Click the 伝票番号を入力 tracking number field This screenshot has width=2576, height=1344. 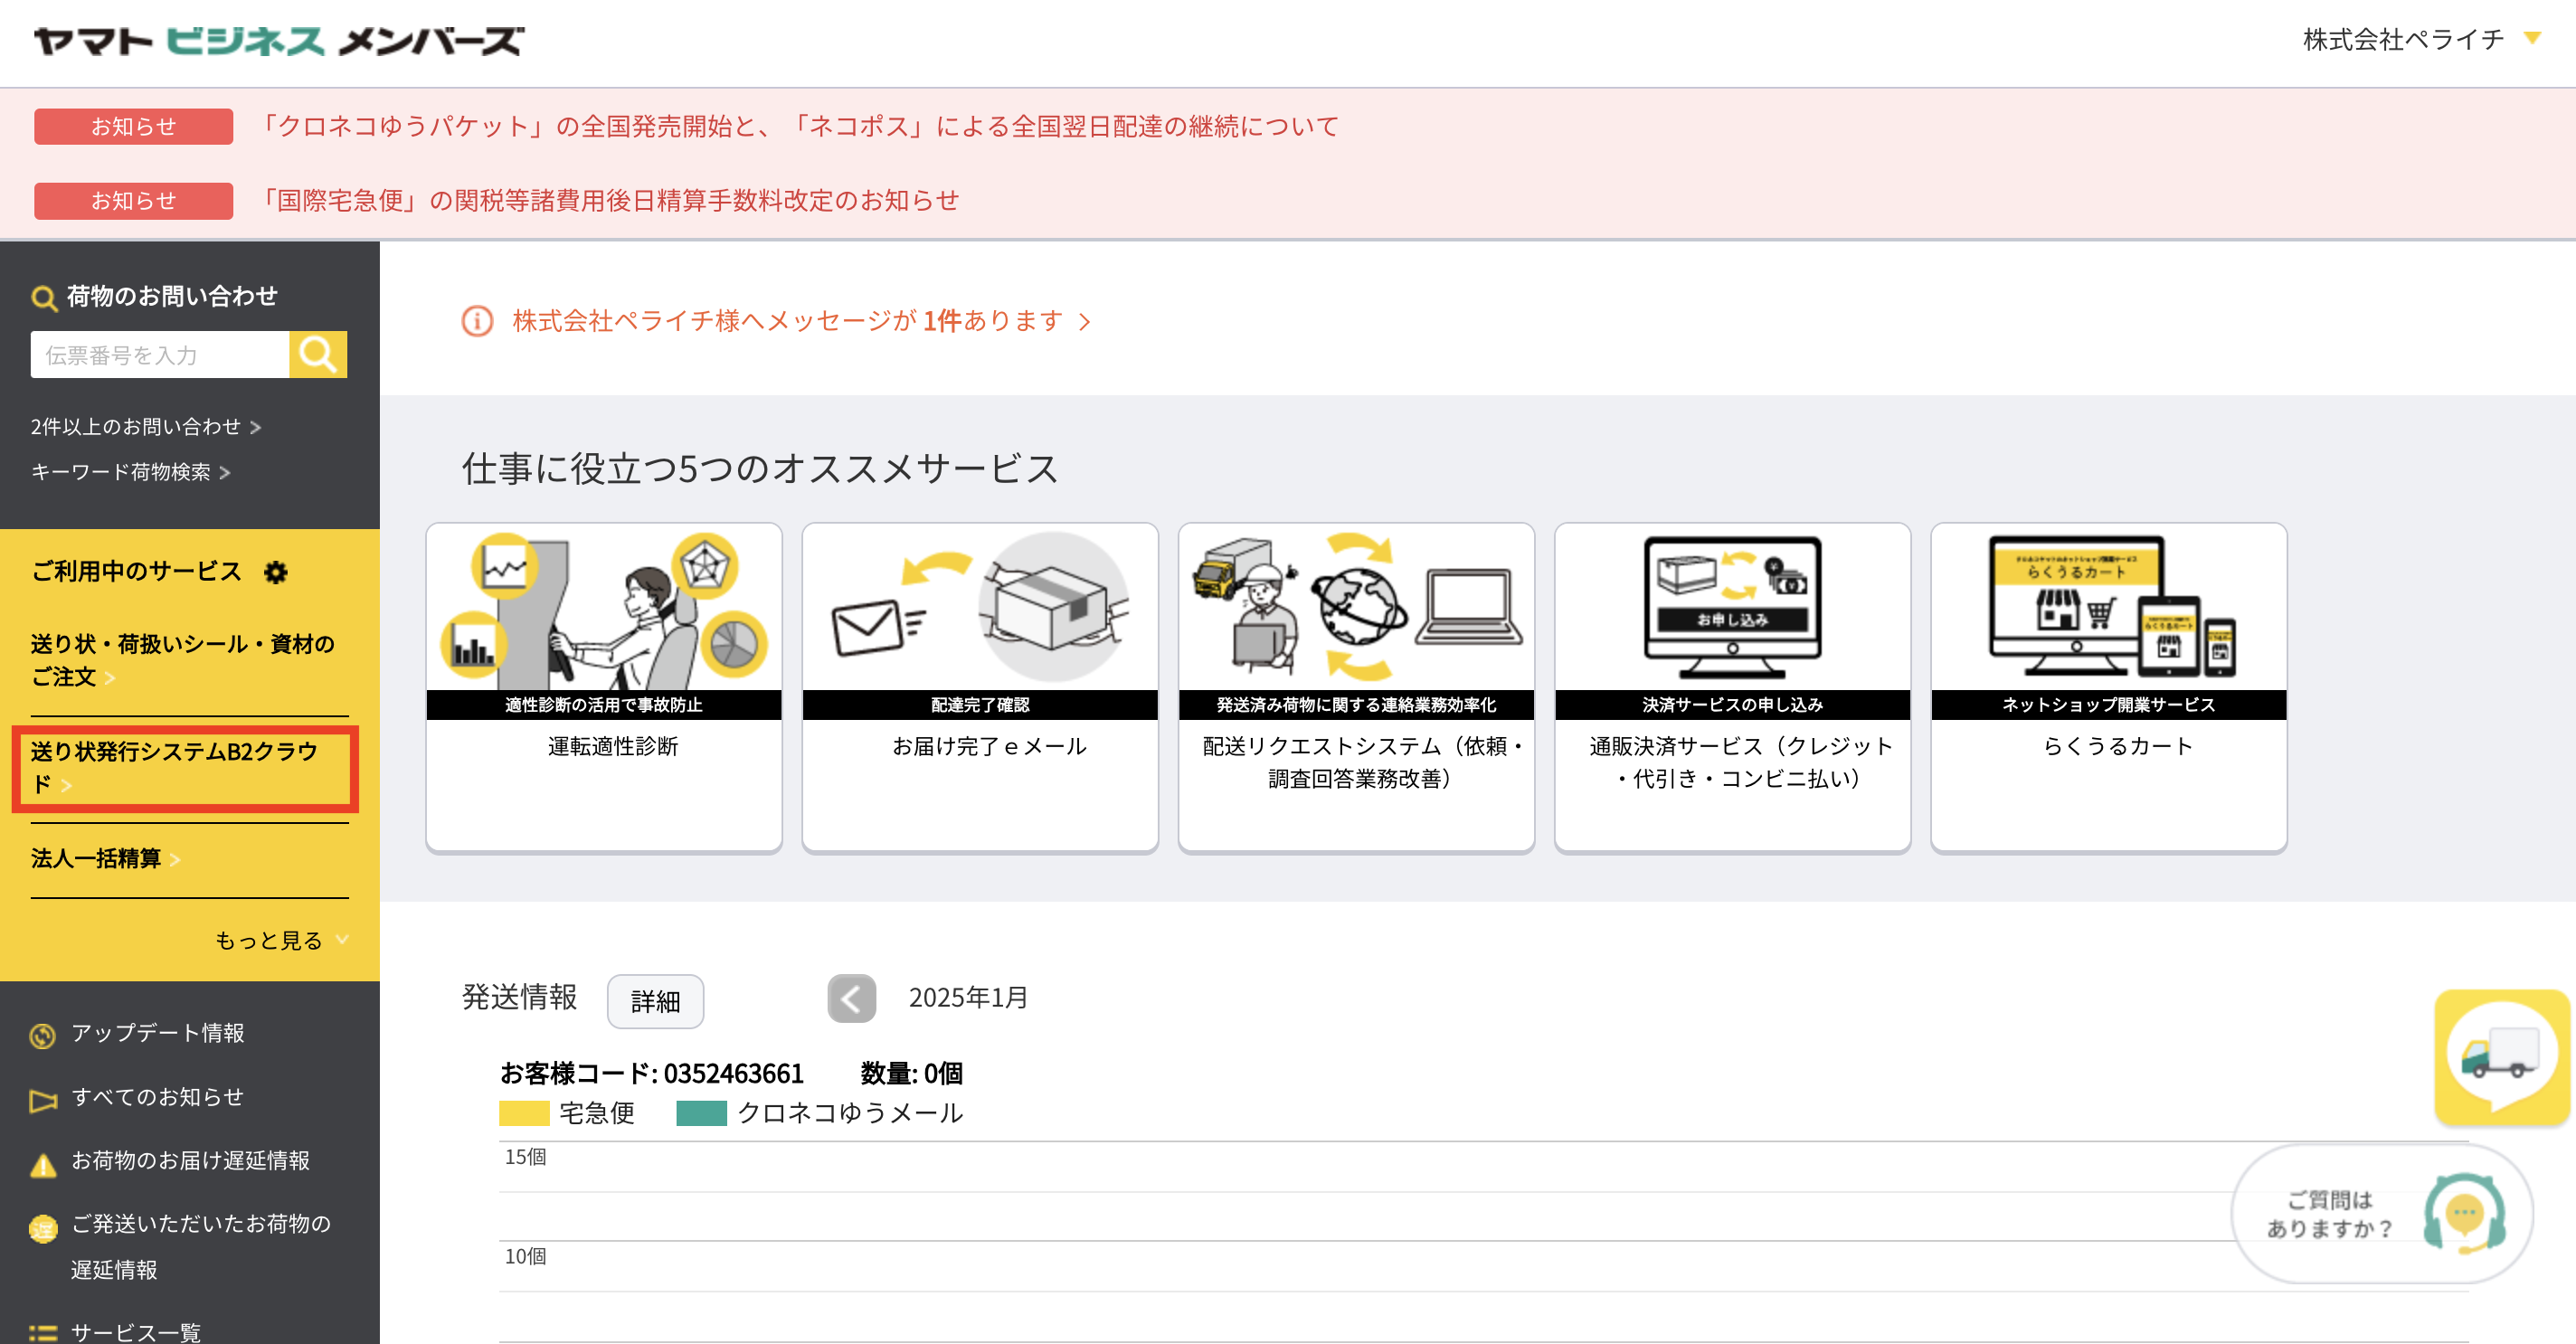pos(160,354)
